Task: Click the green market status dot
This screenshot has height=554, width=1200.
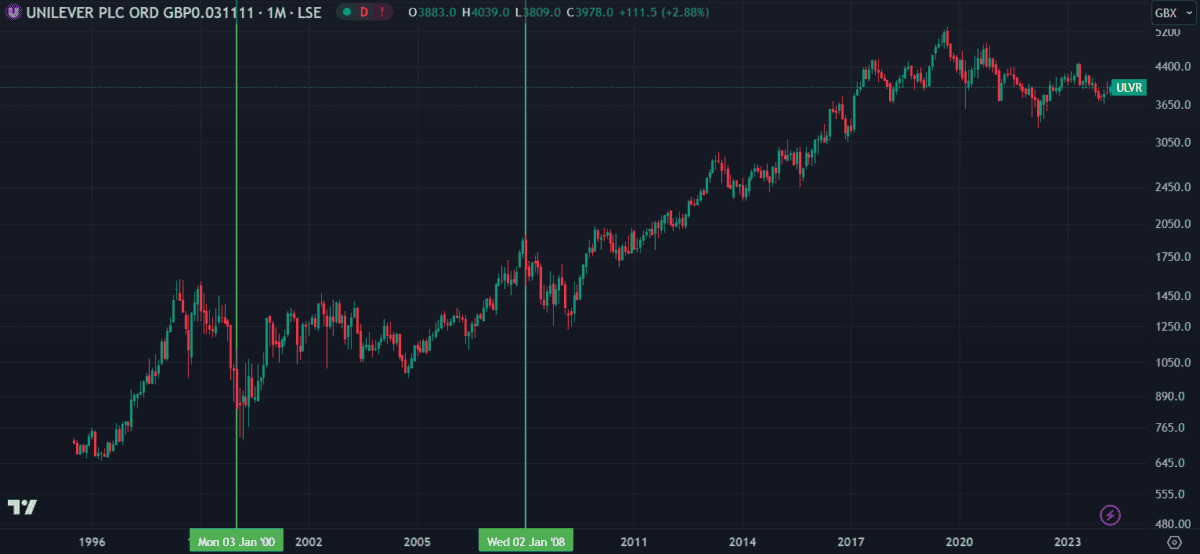Action: (x=346, y=12)
